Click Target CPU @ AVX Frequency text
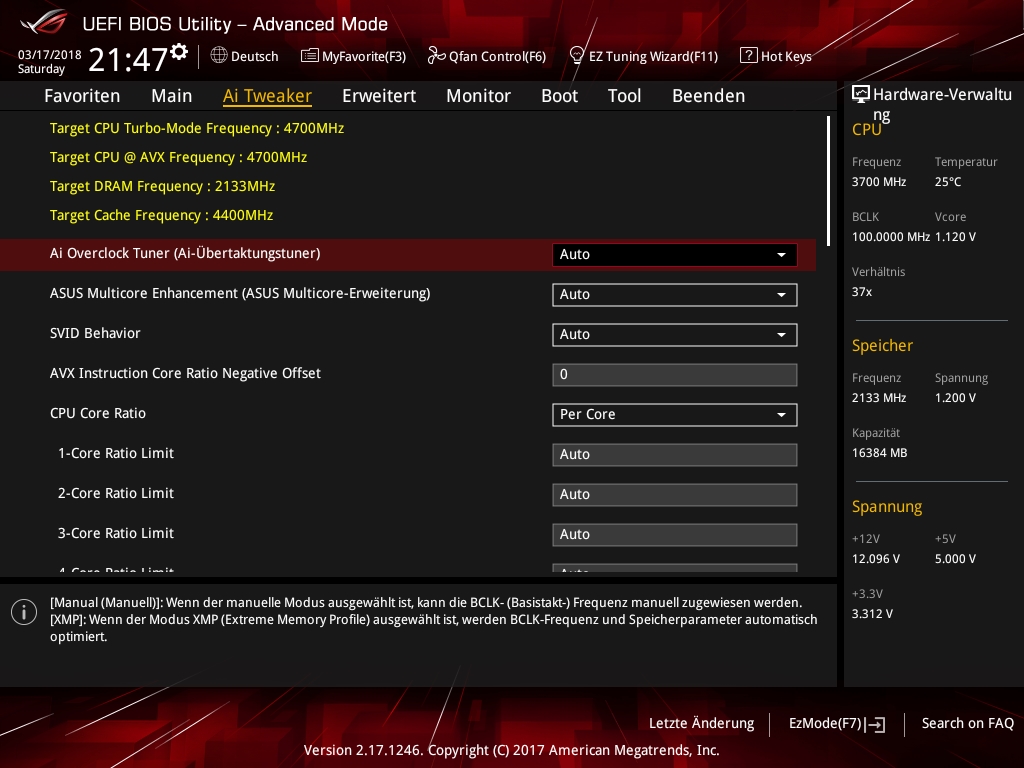The image size is (1024, 768). coord(178,157)
